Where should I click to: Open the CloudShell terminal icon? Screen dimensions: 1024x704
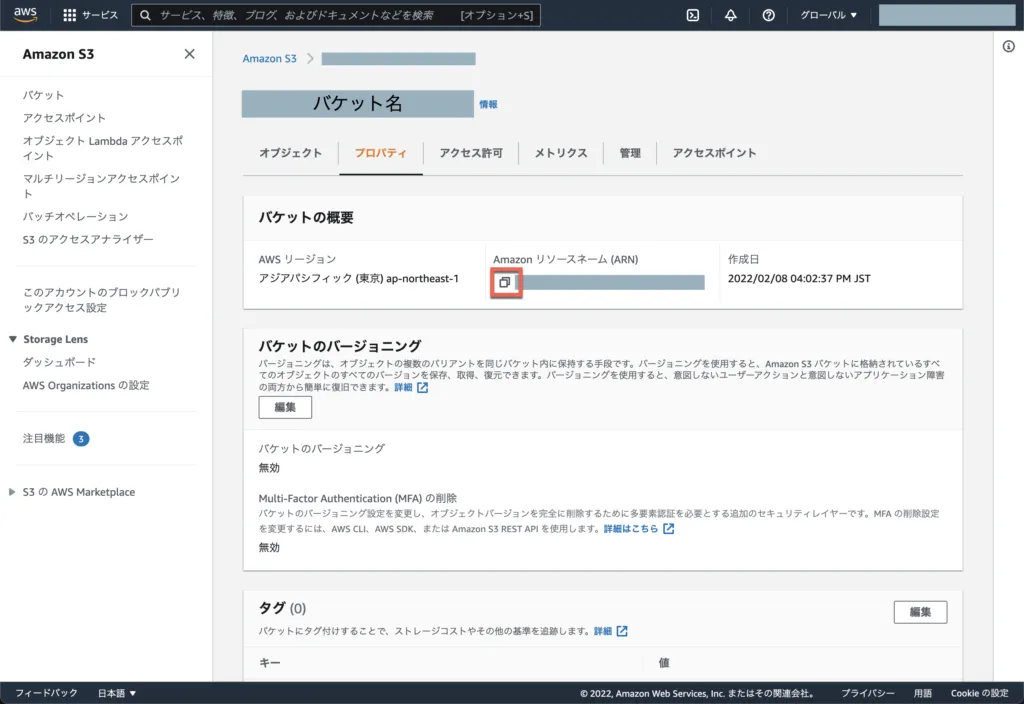[693, 15]
